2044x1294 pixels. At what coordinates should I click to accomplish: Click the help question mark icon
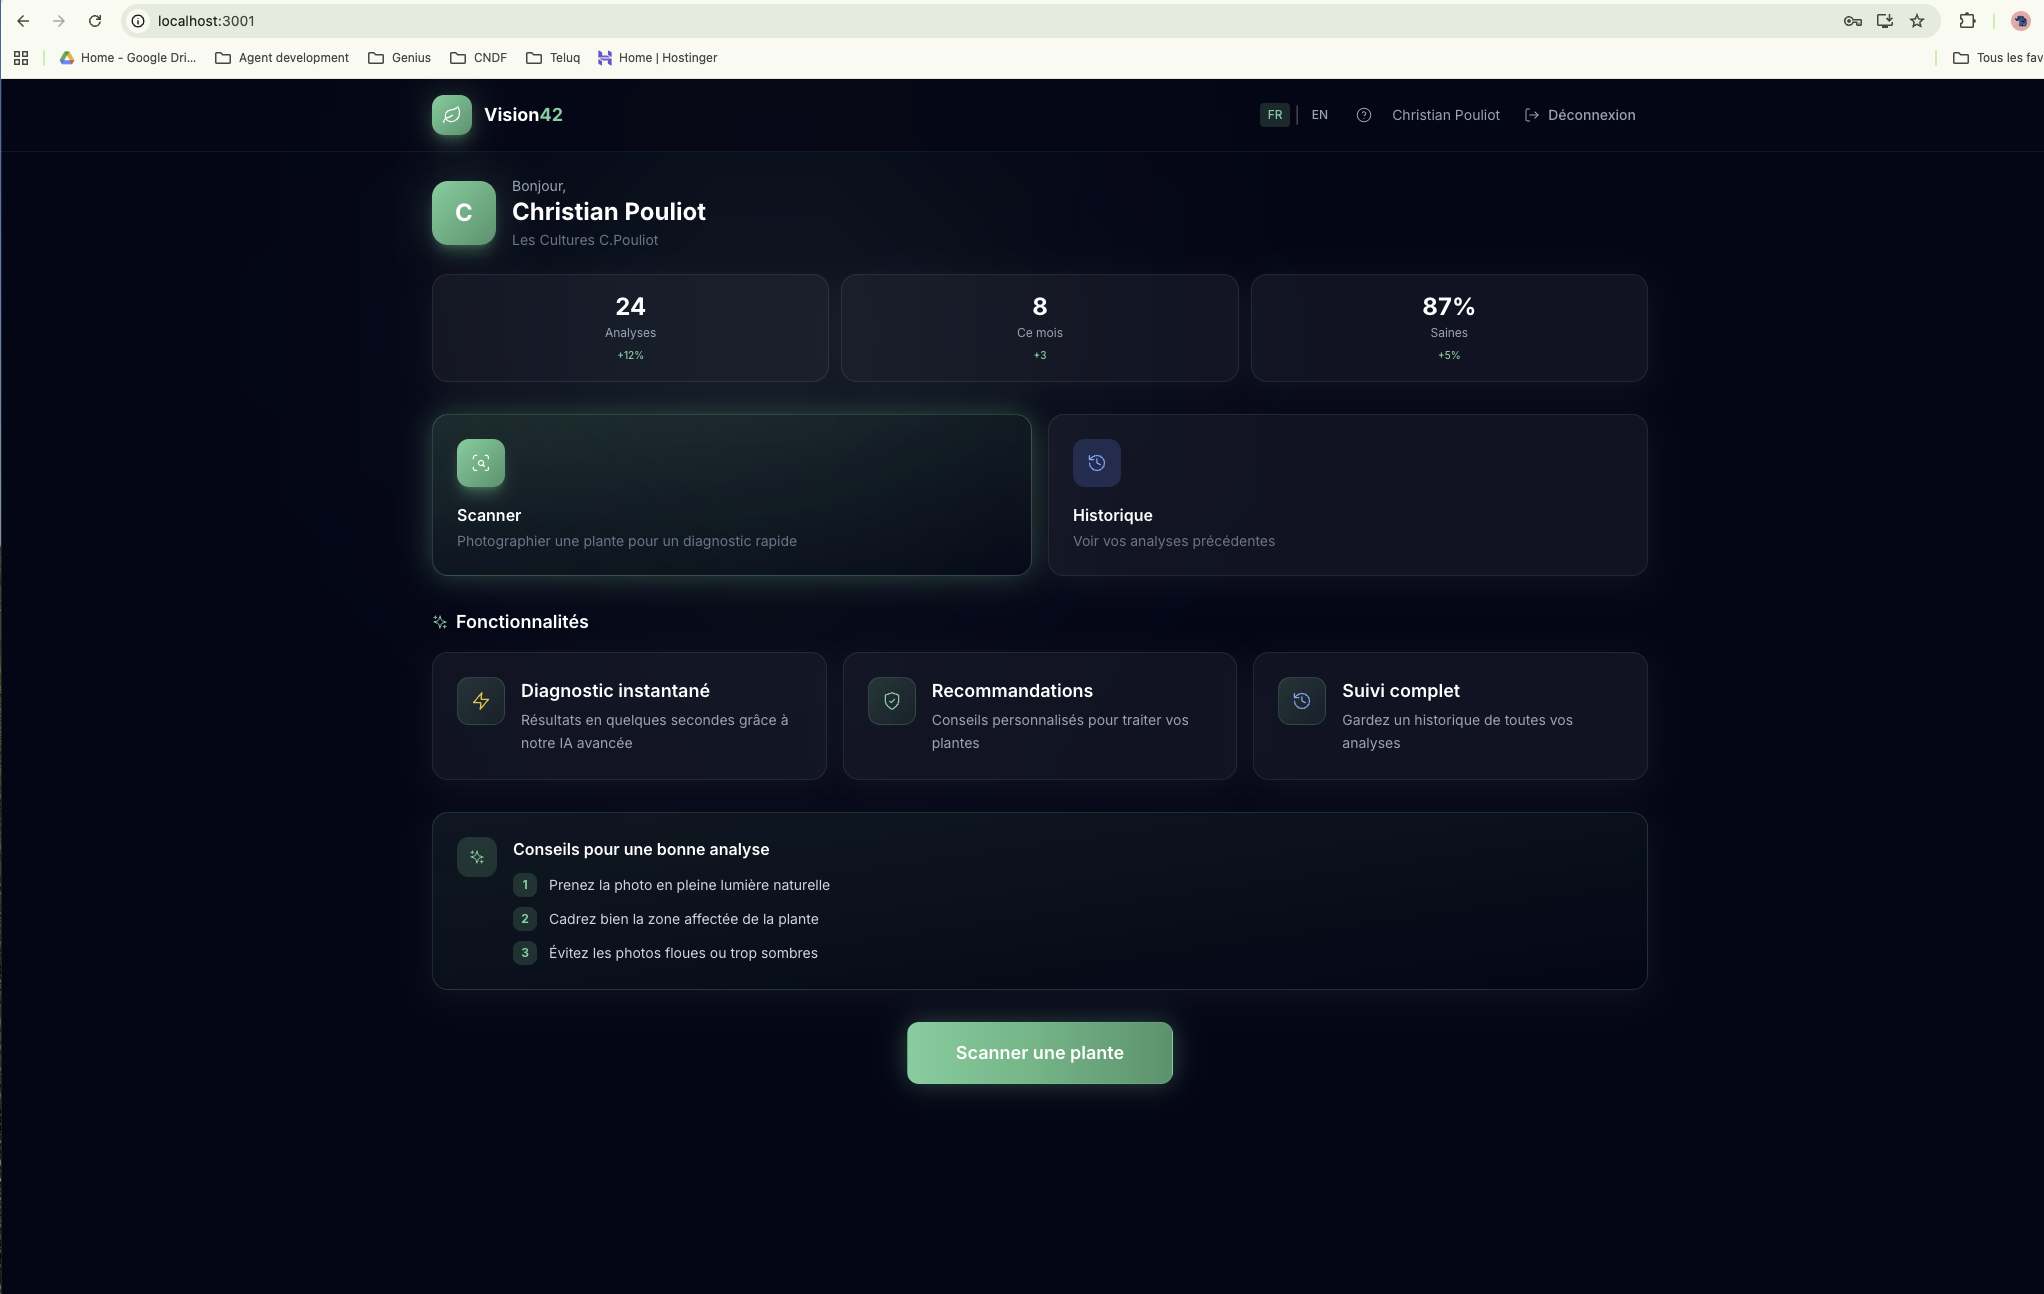1363,115
